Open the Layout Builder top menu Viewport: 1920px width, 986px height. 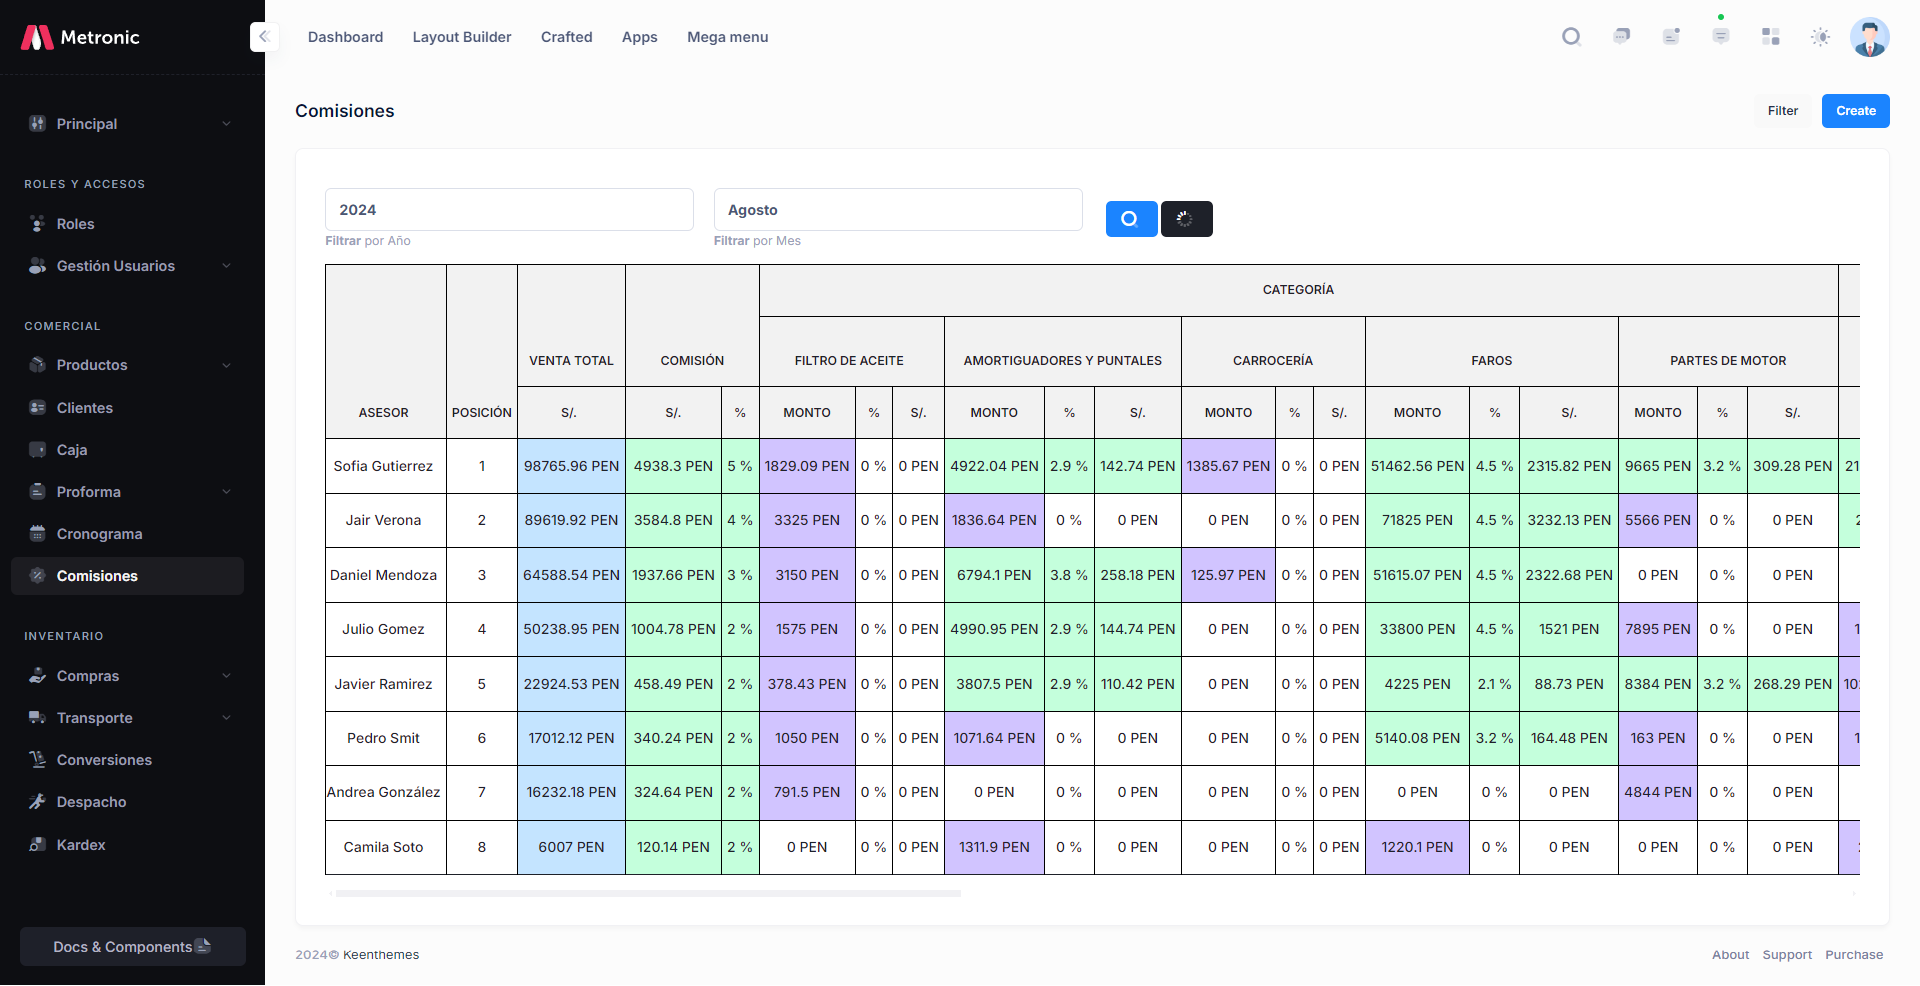coord(461,37)
